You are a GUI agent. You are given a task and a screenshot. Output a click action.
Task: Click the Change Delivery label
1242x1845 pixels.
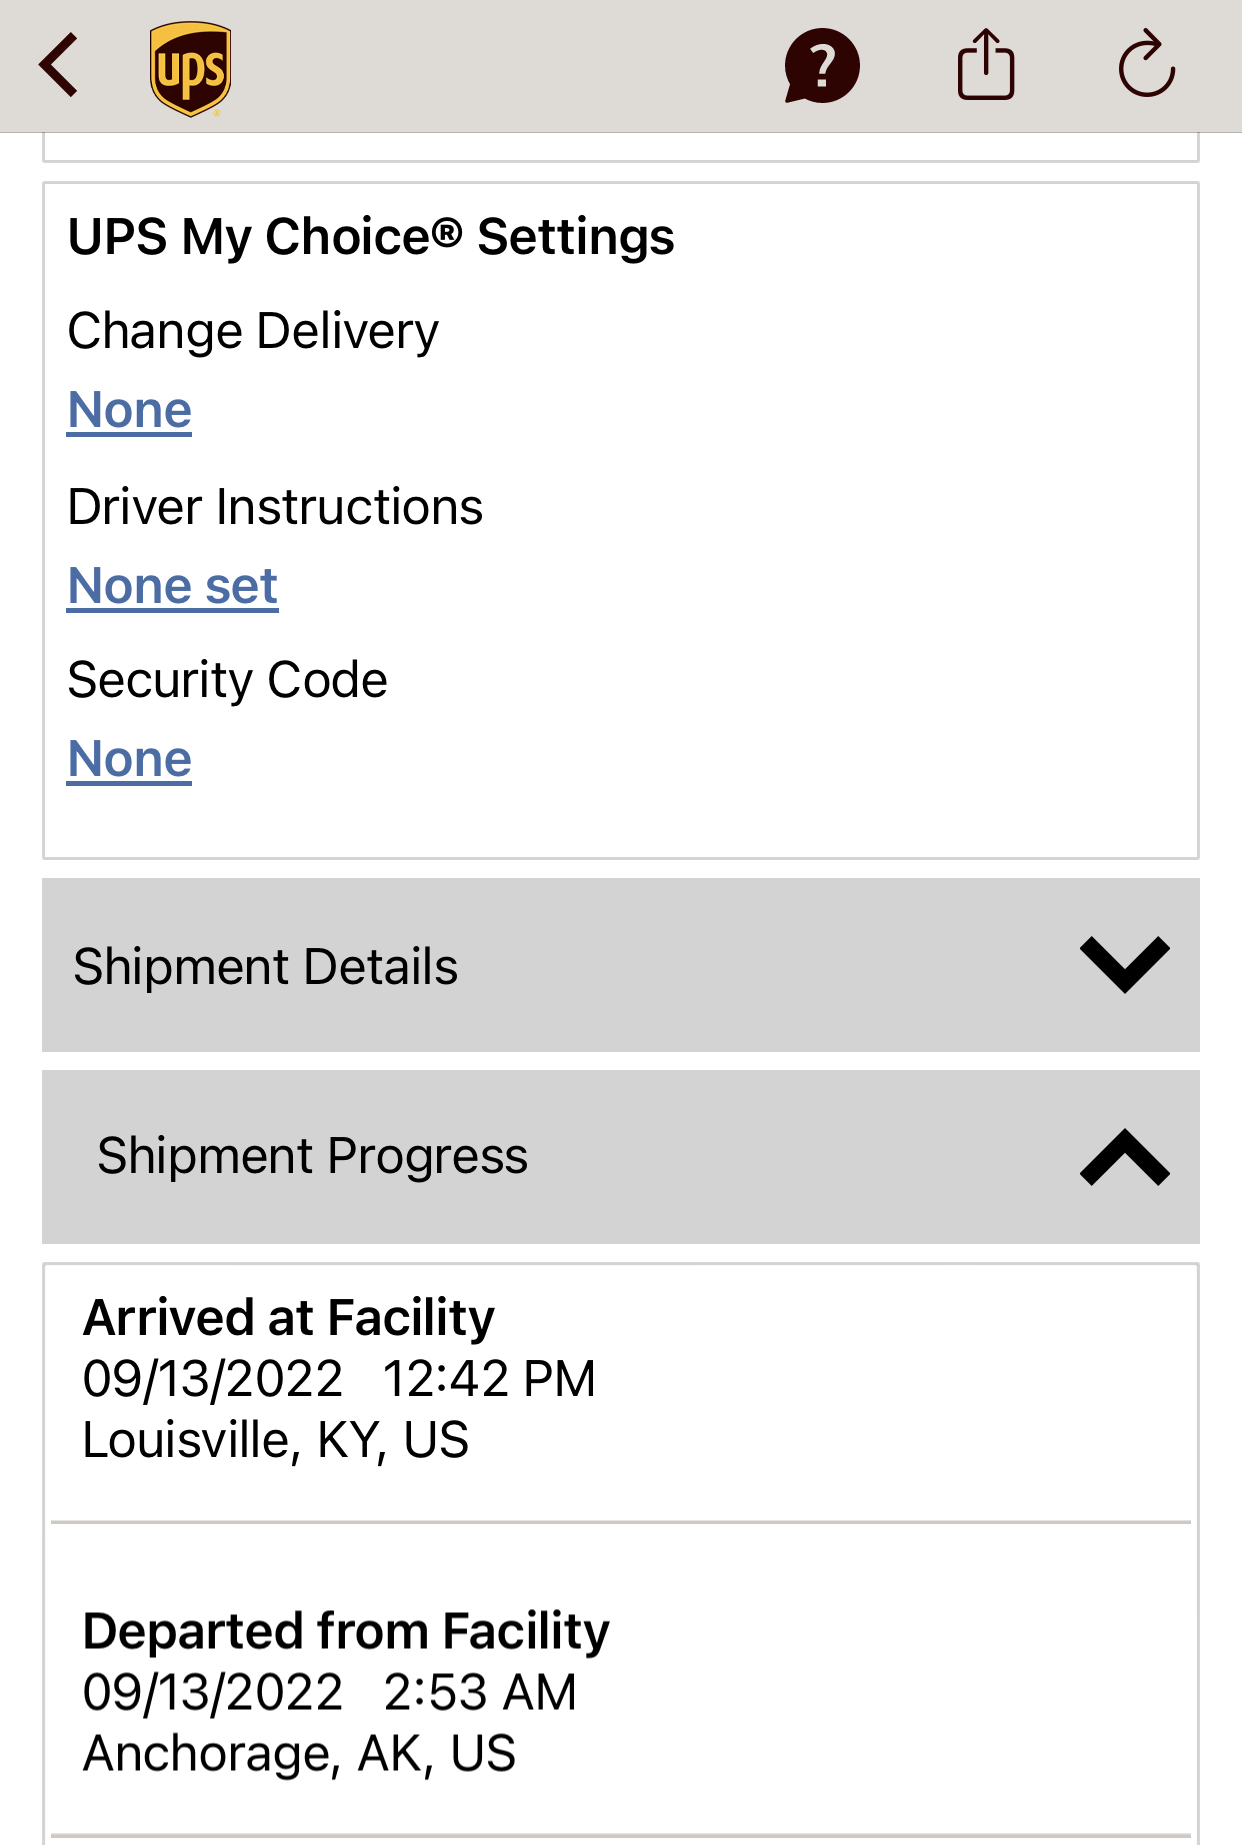click(x=253, y=331)
